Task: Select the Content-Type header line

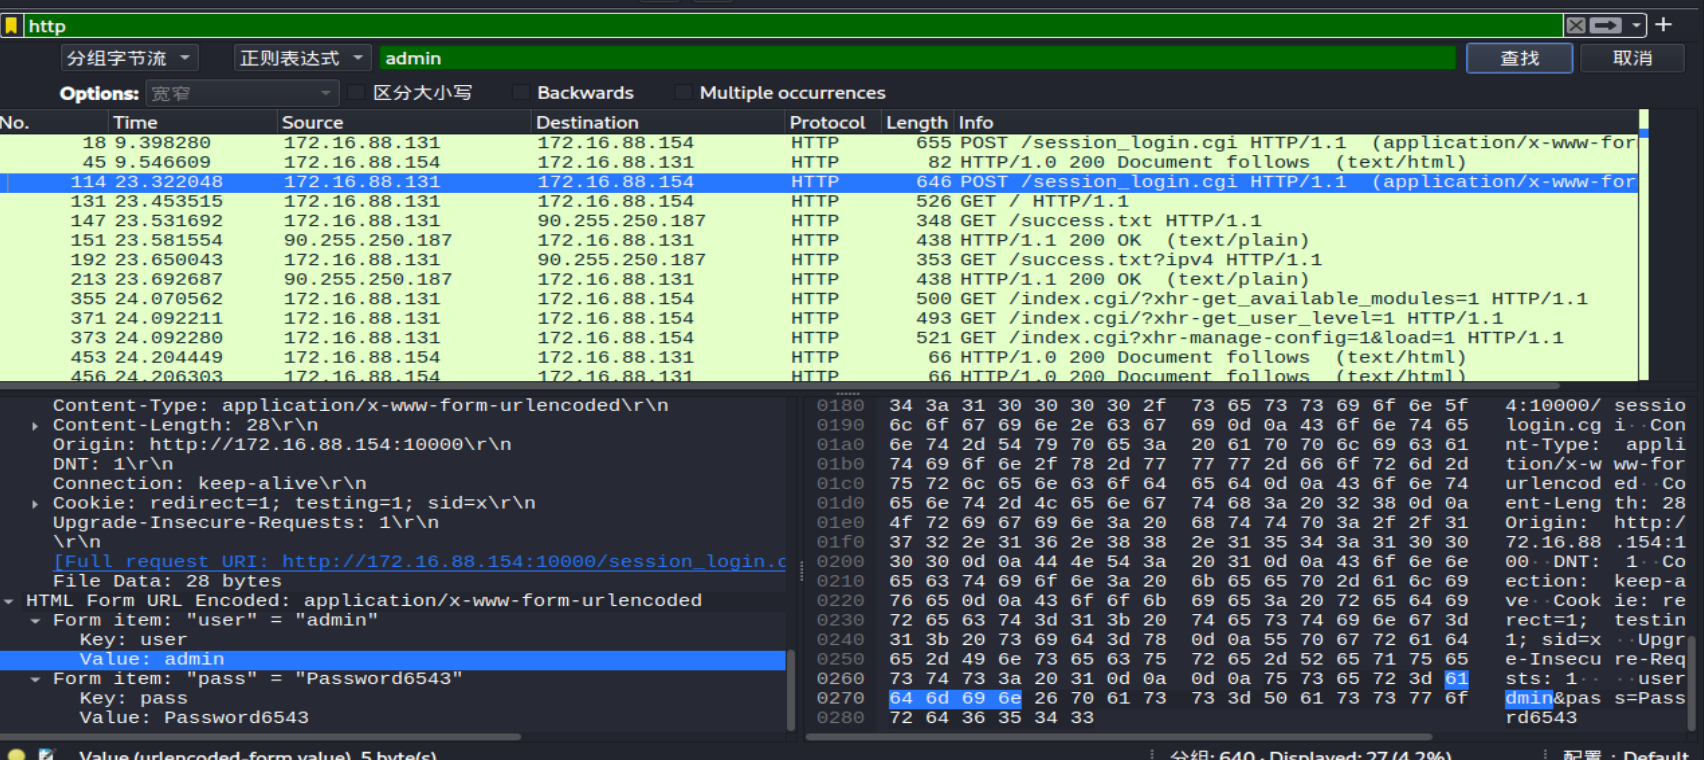Action: click(x=361, y=406)
